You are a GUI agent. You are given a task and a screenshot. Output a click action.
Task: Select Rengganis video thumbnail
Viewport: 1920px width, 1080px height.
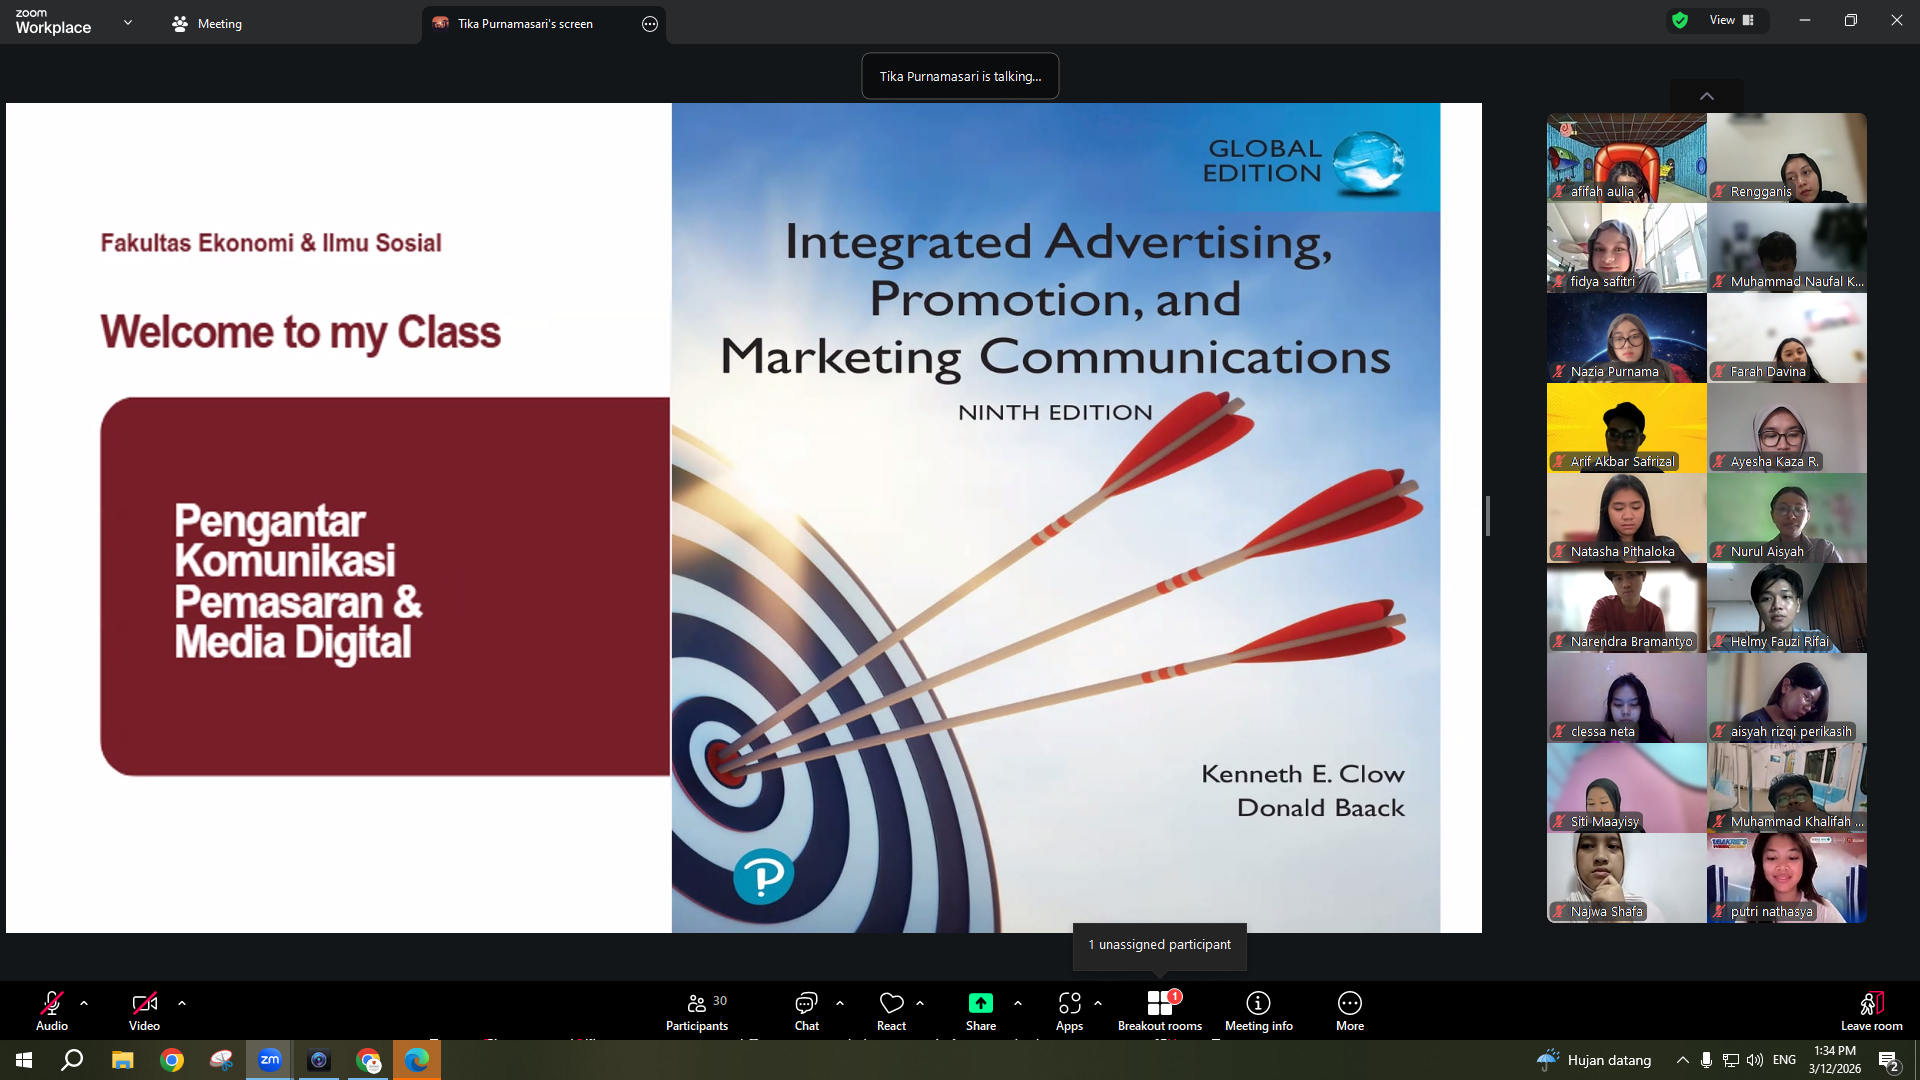1787,158
